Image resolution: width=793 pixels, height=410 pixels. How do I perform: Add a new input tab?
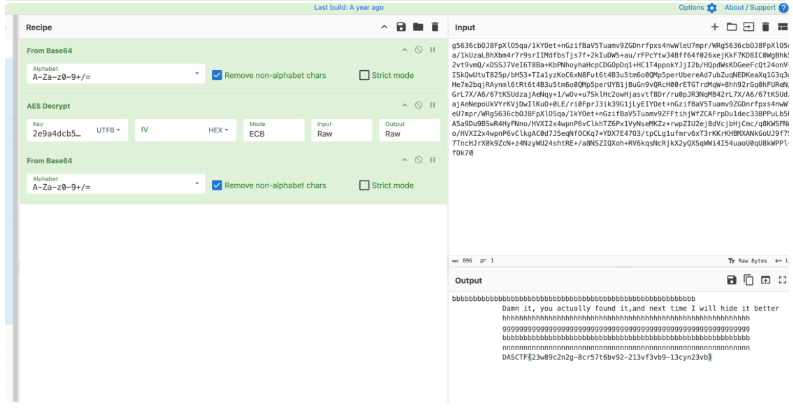[x=714, y=27]
